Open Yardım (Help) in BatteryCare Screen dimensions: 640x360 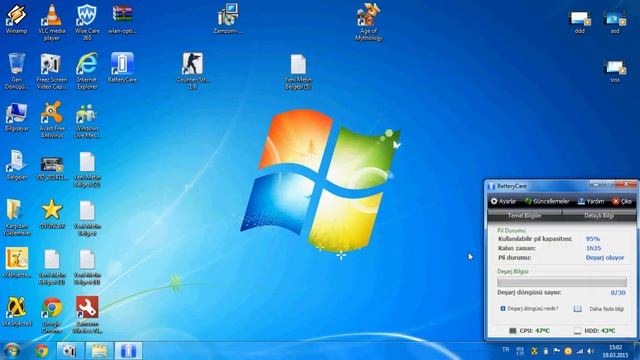click(591, 201)
